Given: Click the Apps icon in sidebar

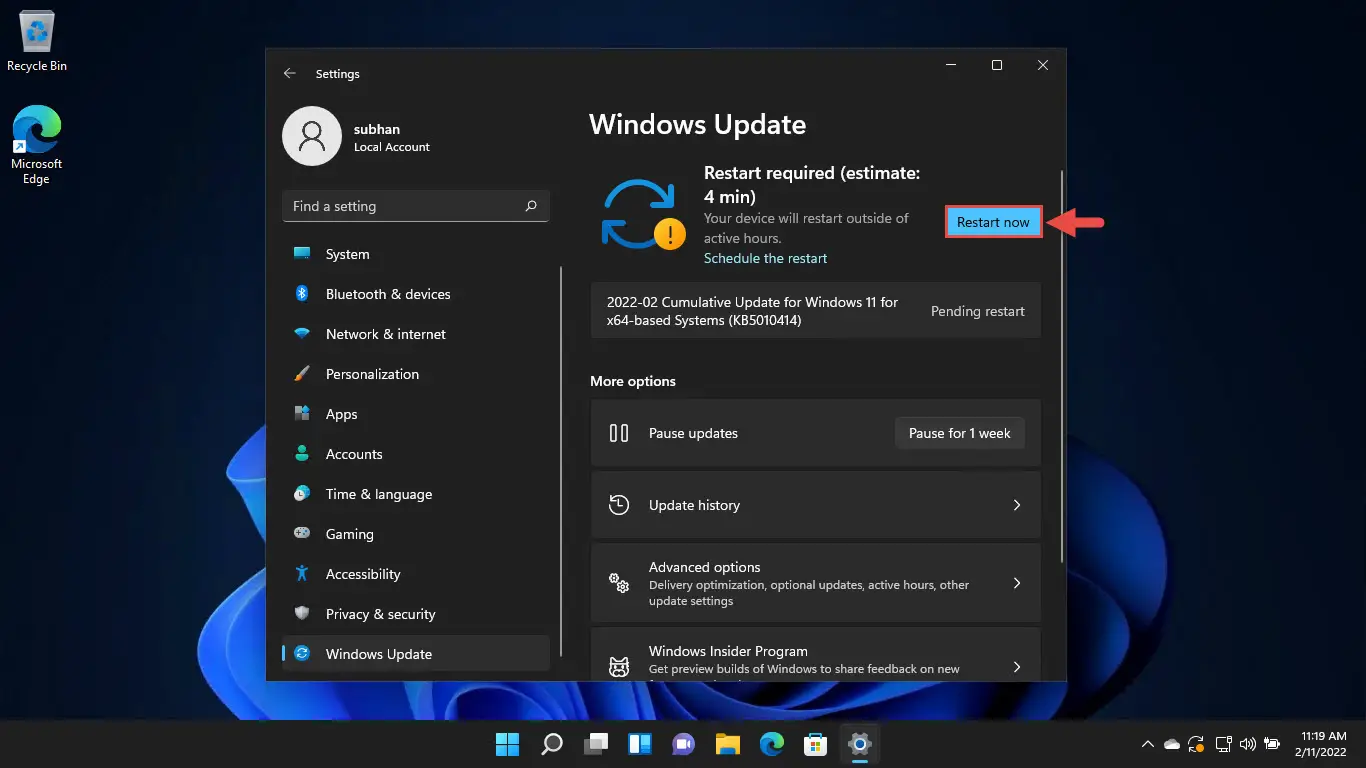Looking at the screenshot, I should (x=302, y=414).
